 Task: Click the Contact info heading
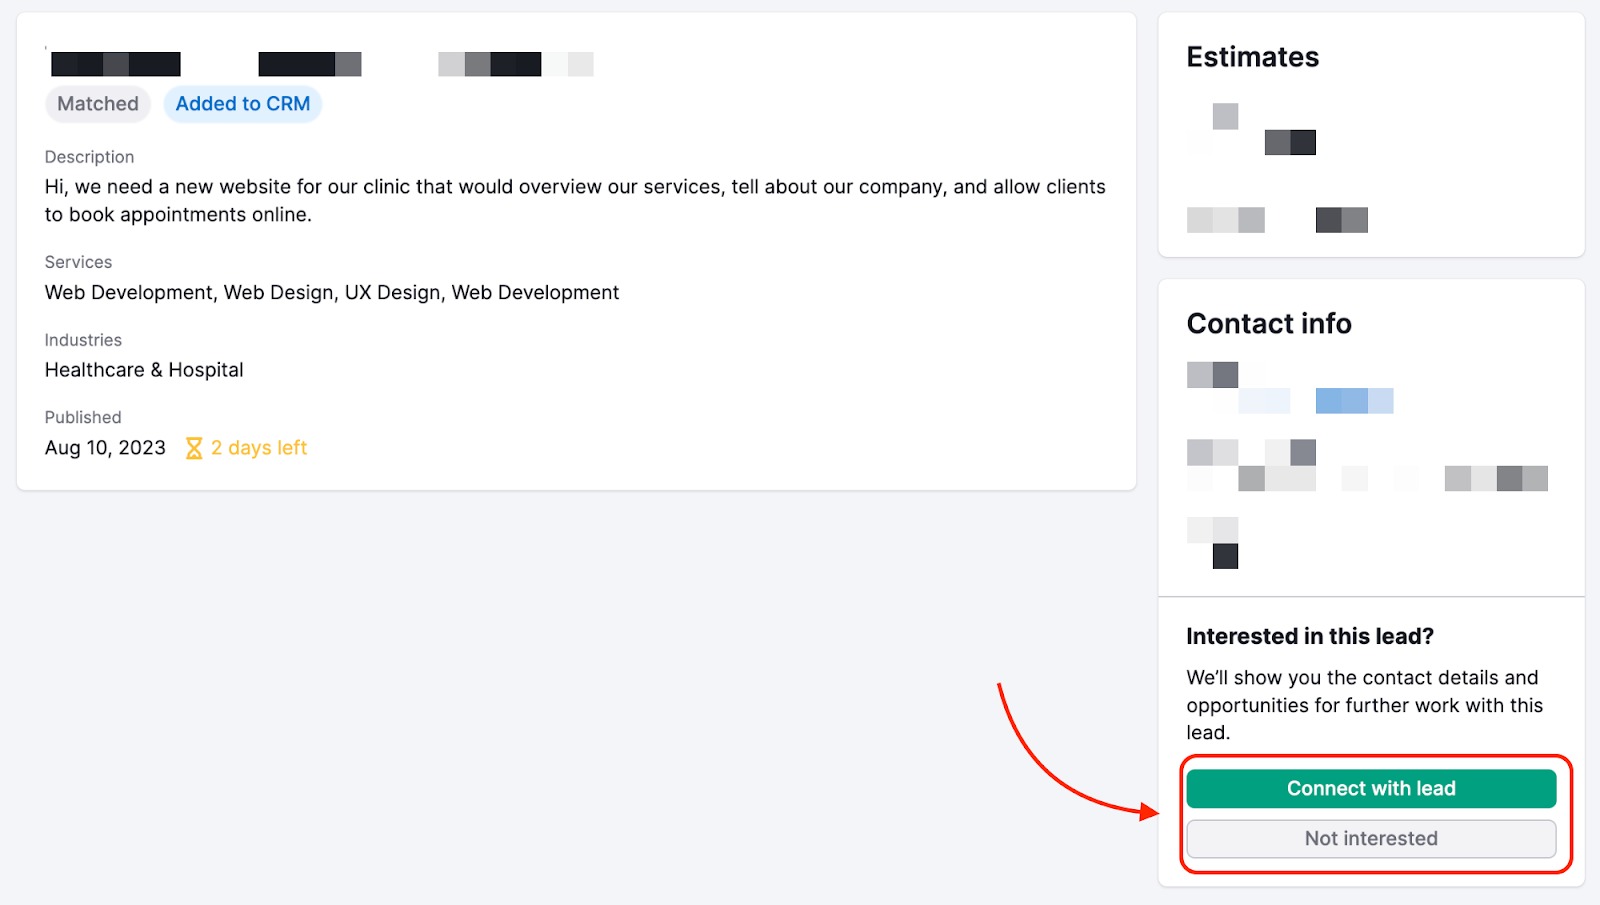click(1268, 324)
